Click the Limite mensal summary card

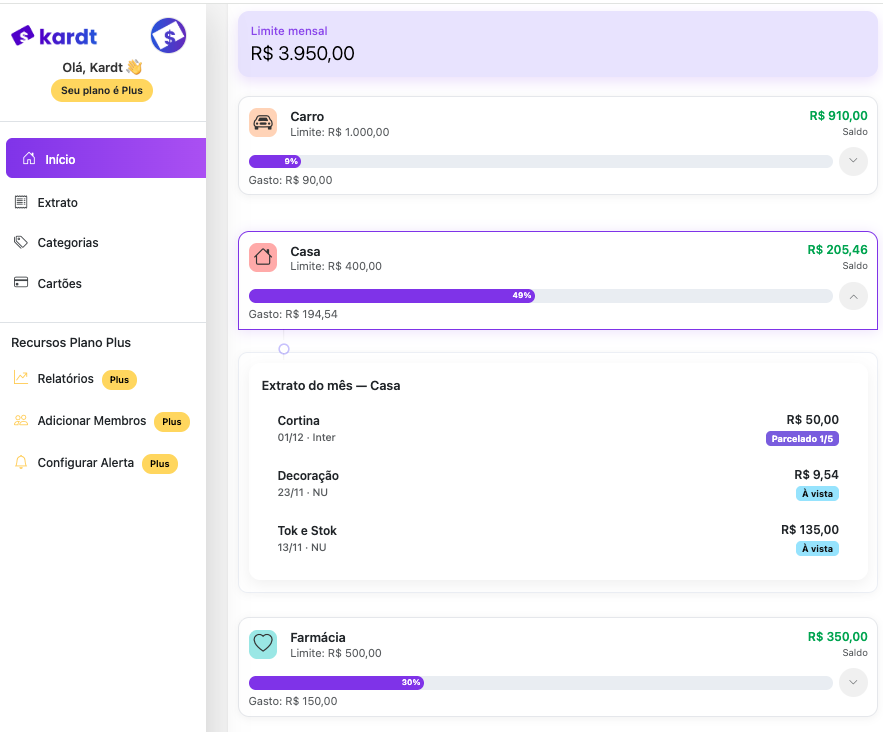557,44
